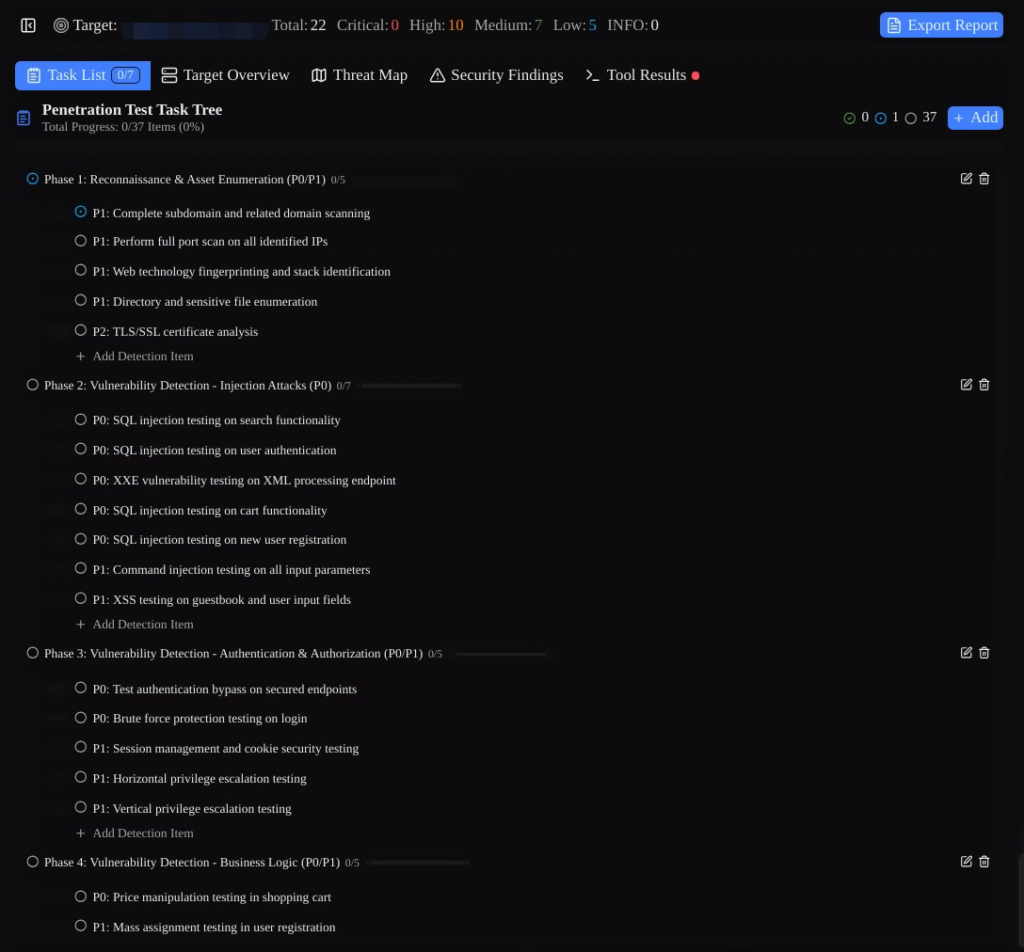Click the Phase 3 progress bar
This screenshot has width=1024, height=952.
500,654
